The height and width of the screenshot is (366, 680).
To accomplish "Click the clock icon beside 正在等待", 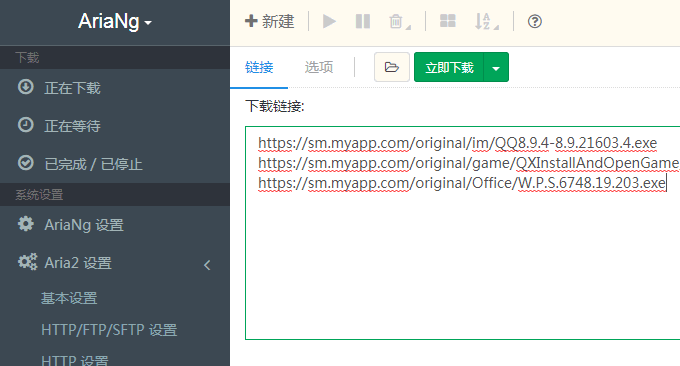I will click(x=26, y=125).
